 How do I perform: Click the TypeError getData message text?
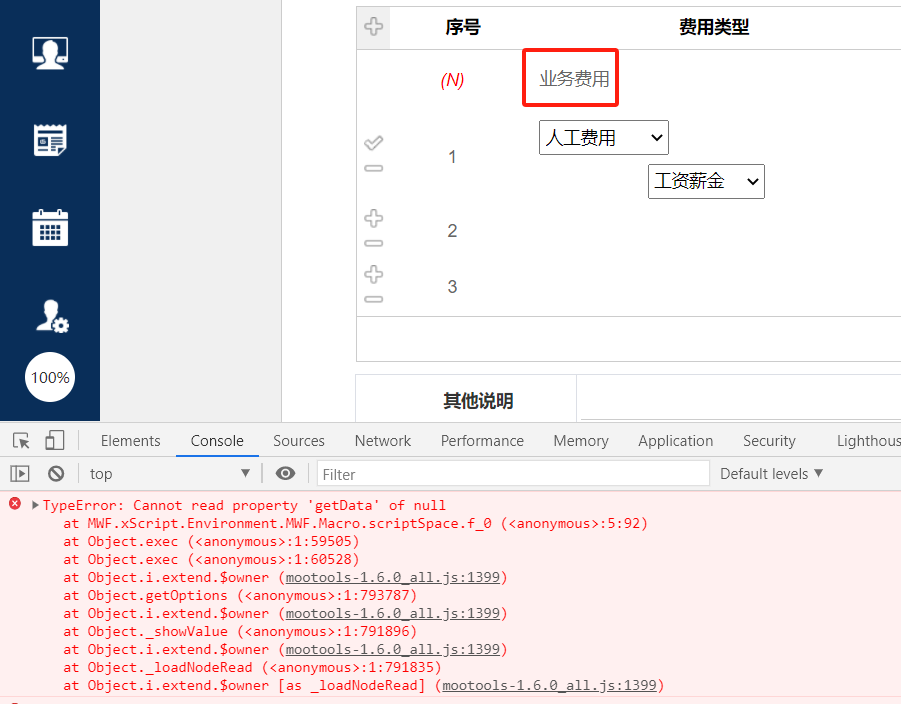pyautogui.click(x=244, y=505)
